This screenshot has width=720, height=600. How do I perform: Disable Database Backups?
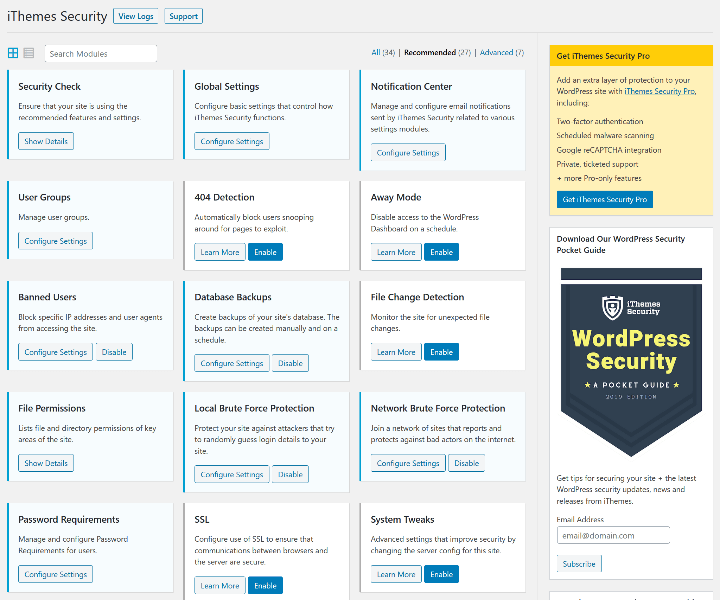(290, 363)
